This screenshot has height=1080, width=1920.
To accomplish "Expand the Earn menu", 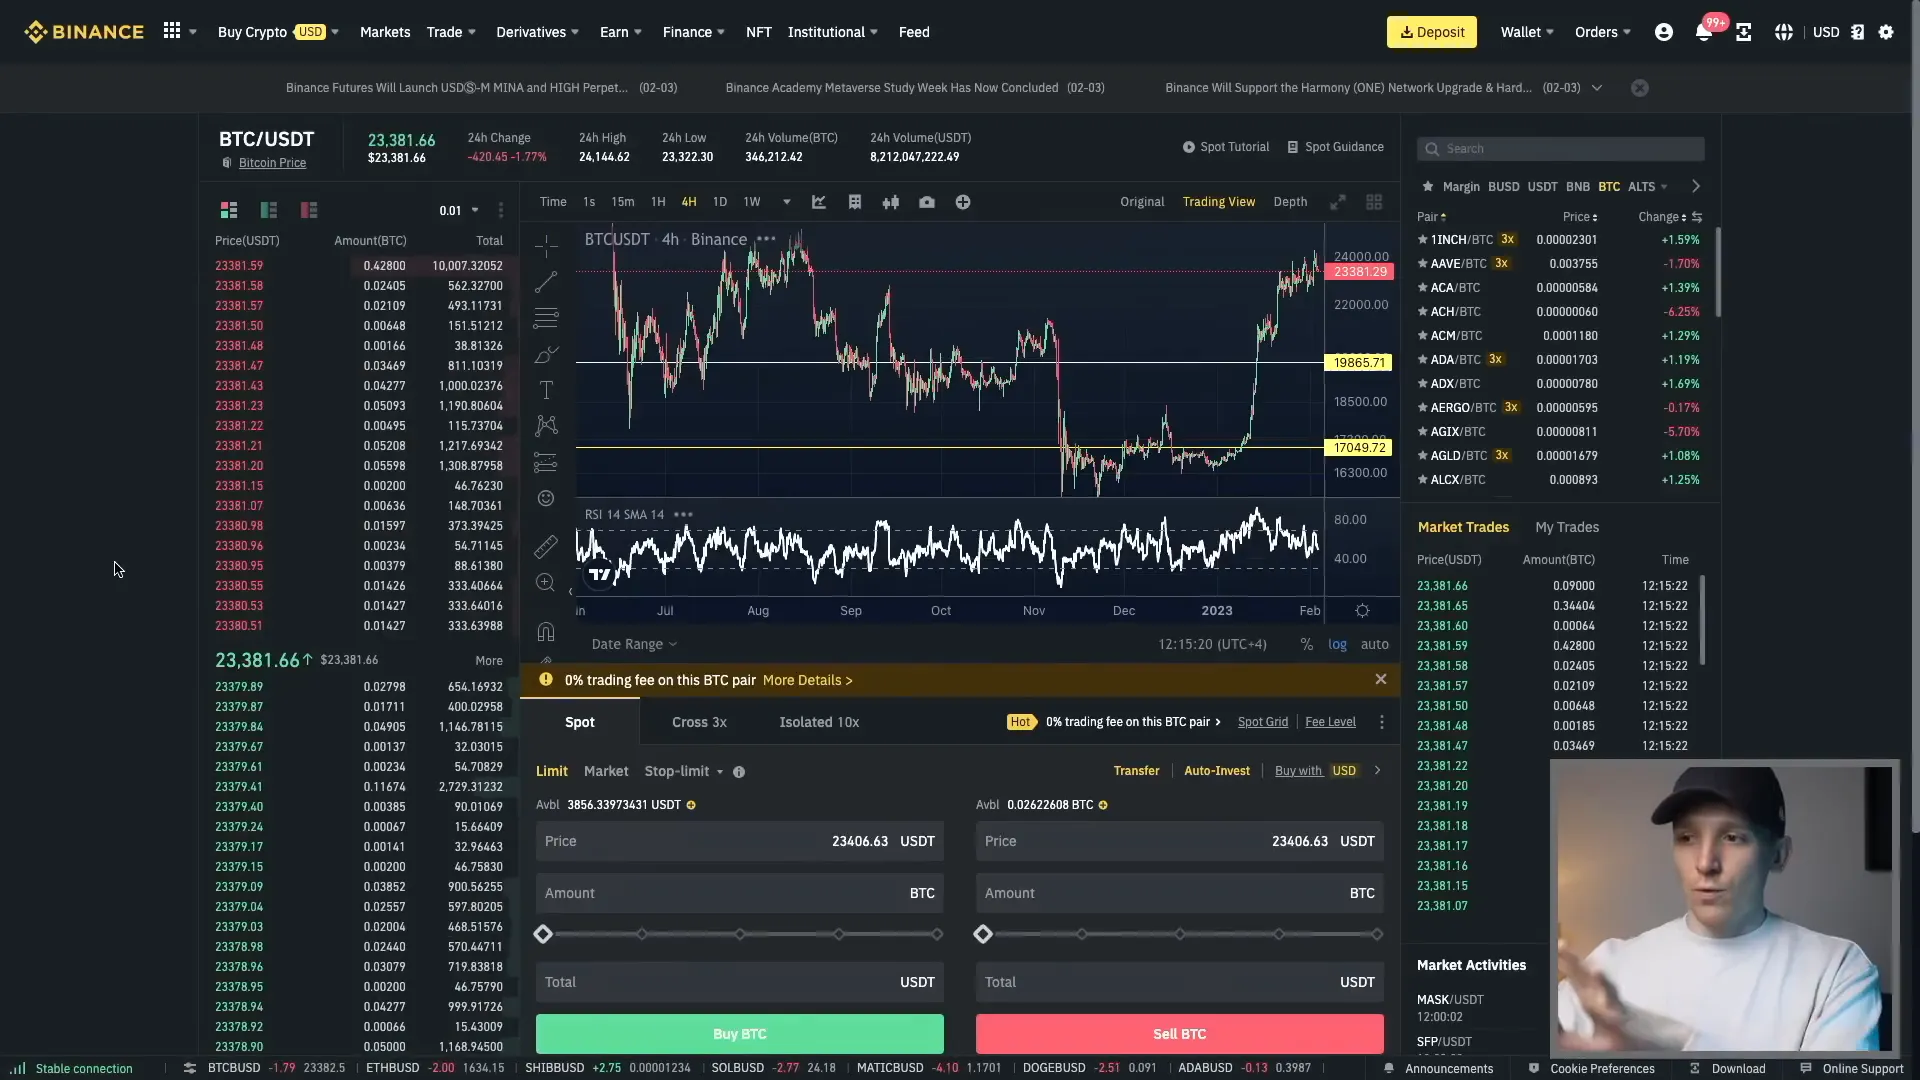I will (x=620, y=32).
